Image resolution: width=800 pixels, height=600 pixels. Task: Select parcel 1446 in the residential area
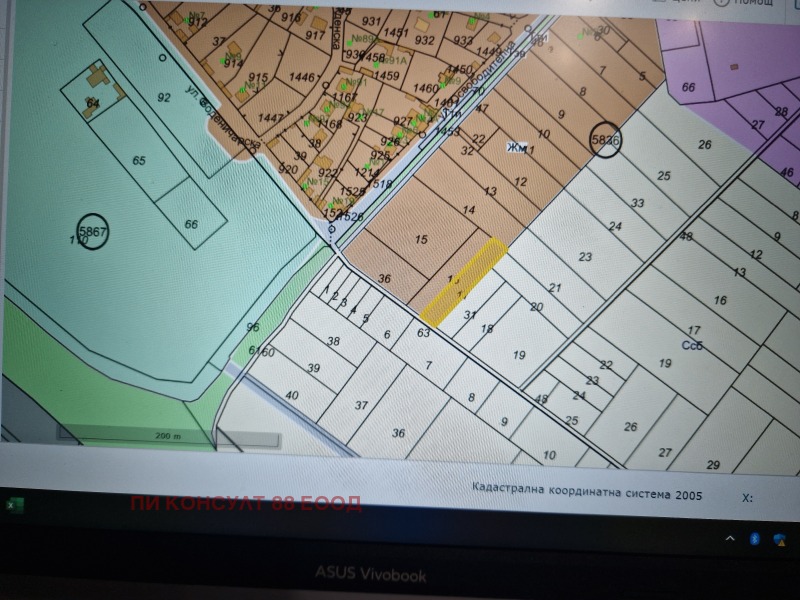coord(301,78)
